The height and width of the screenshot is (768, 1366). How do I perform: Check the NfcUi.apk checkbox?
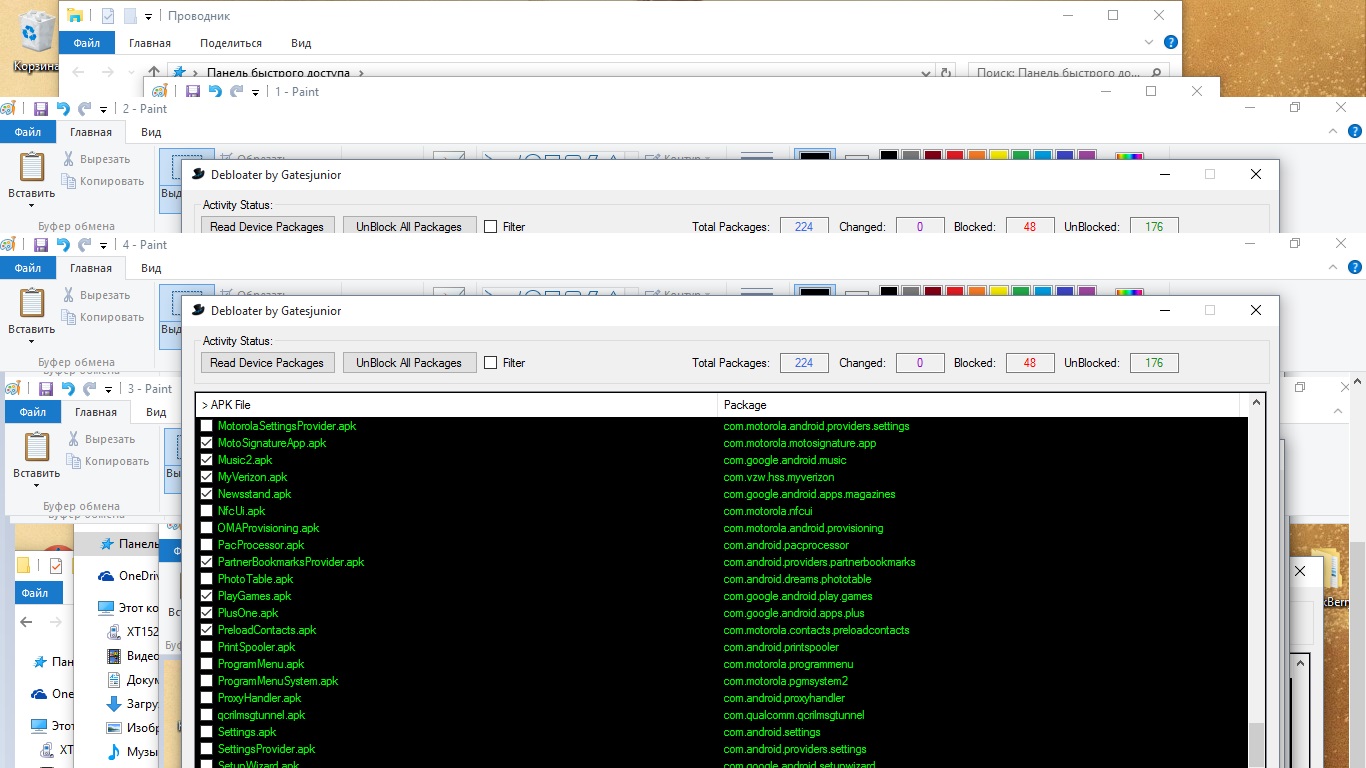pyautogui.click(x=207, y=511)
